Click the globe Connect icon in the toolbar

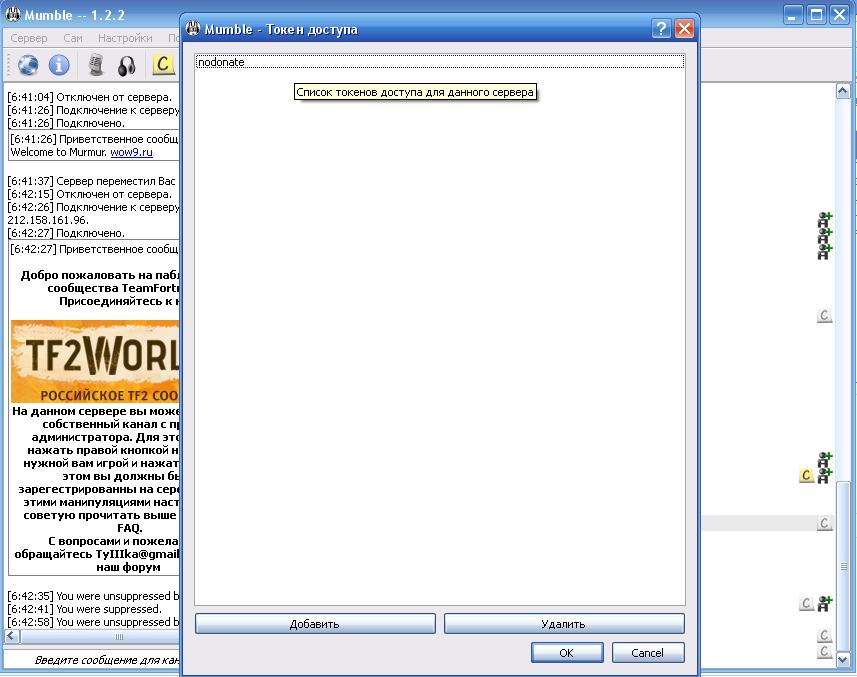[28, 65]
